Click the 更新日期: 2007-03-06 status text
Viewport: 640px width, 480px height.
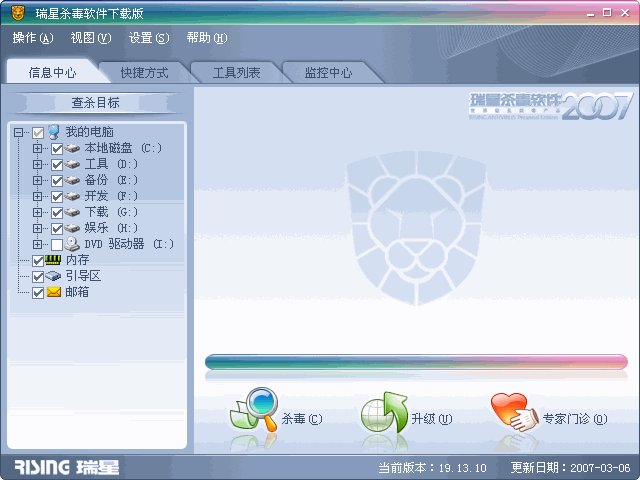click(x=571, y=467)
